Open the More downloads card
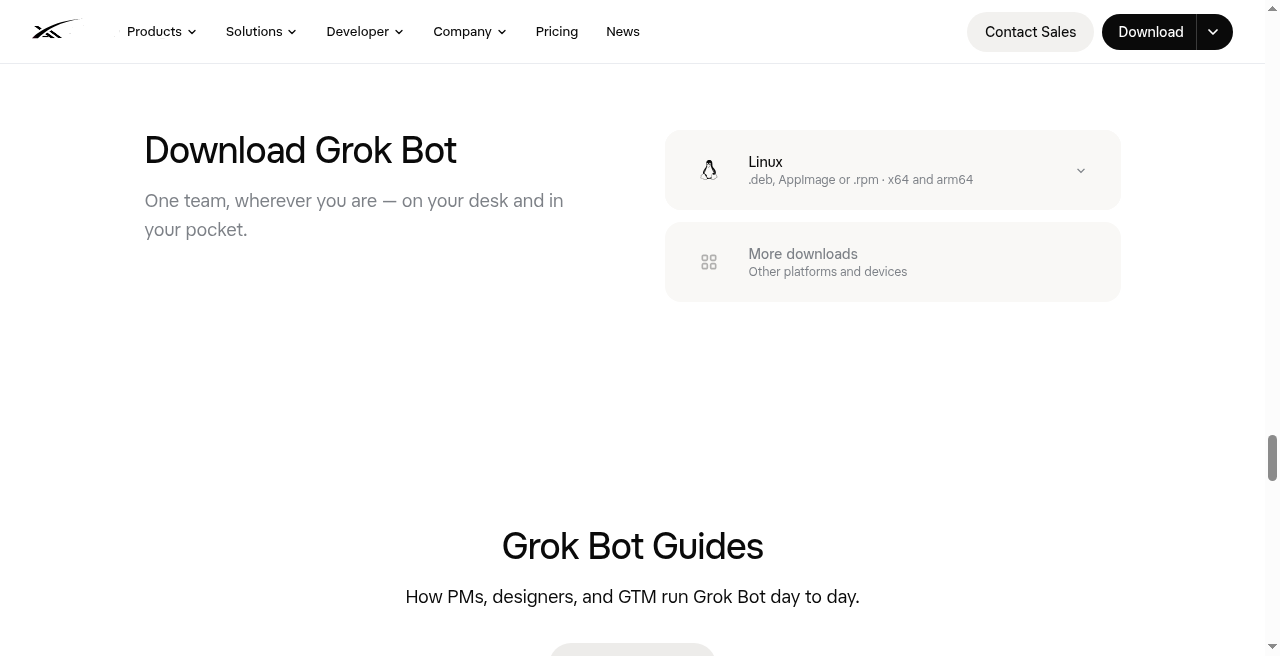The width and height of the screenshot is (1280, 656). coord(893,262)
